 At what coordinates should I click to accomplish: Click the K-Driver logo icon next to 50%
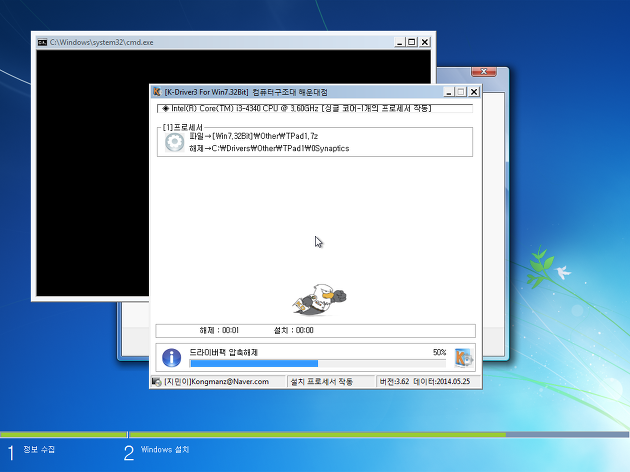[x=463, y=358]
